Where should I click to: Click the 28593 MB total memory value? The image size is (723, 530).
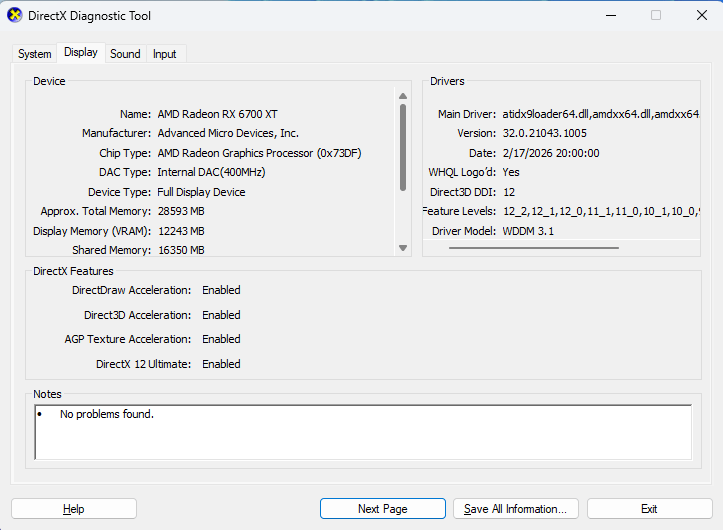pos(181,211)
